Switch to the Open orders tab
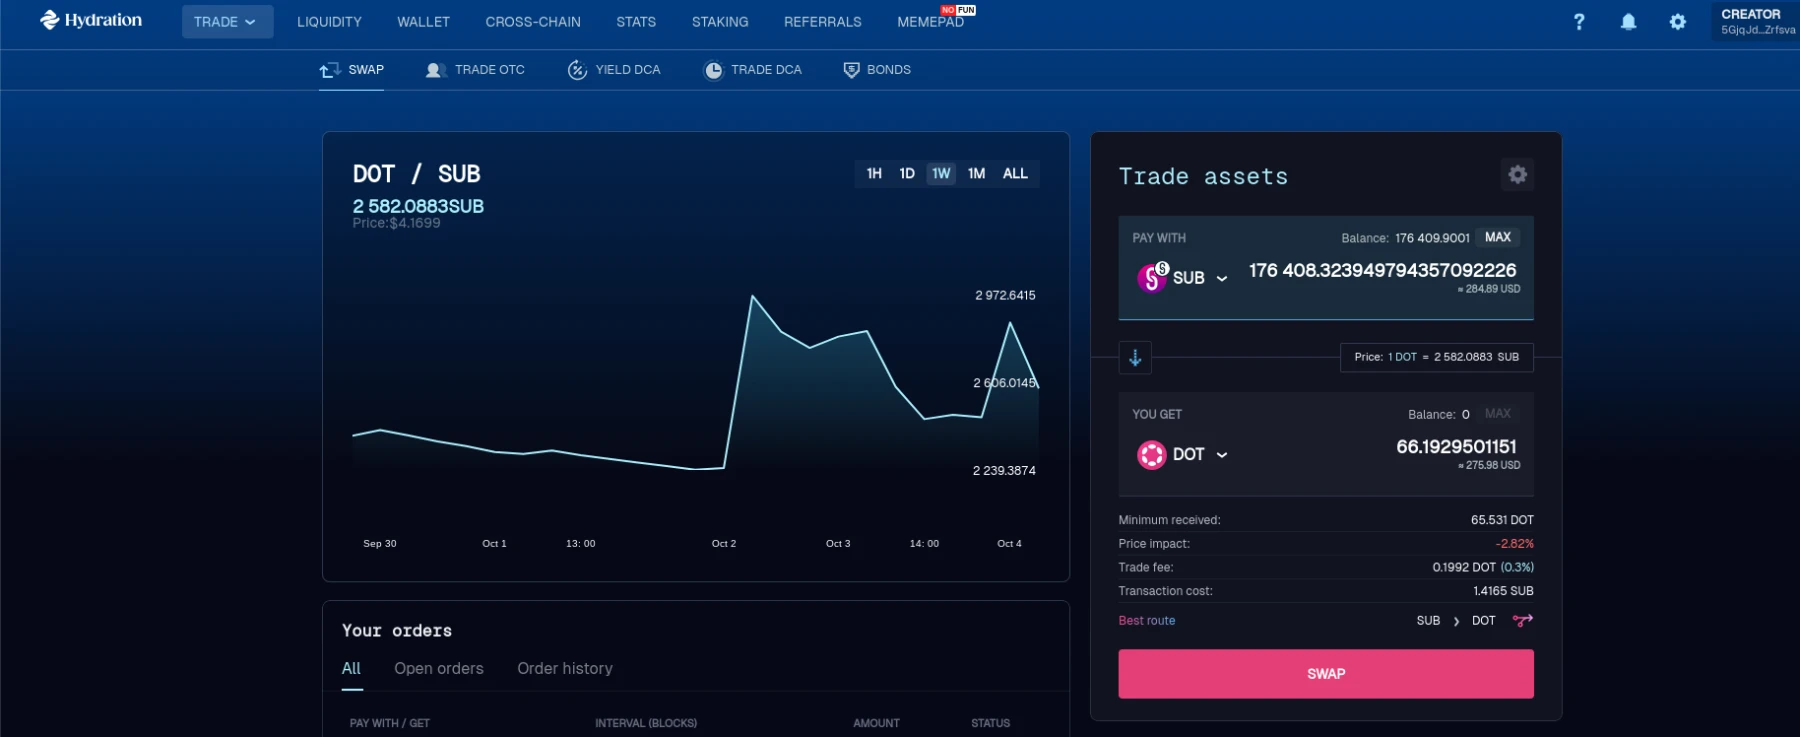Image resolution: width=1800 pixels, height=737 pixels. click(x=439, y=669)
